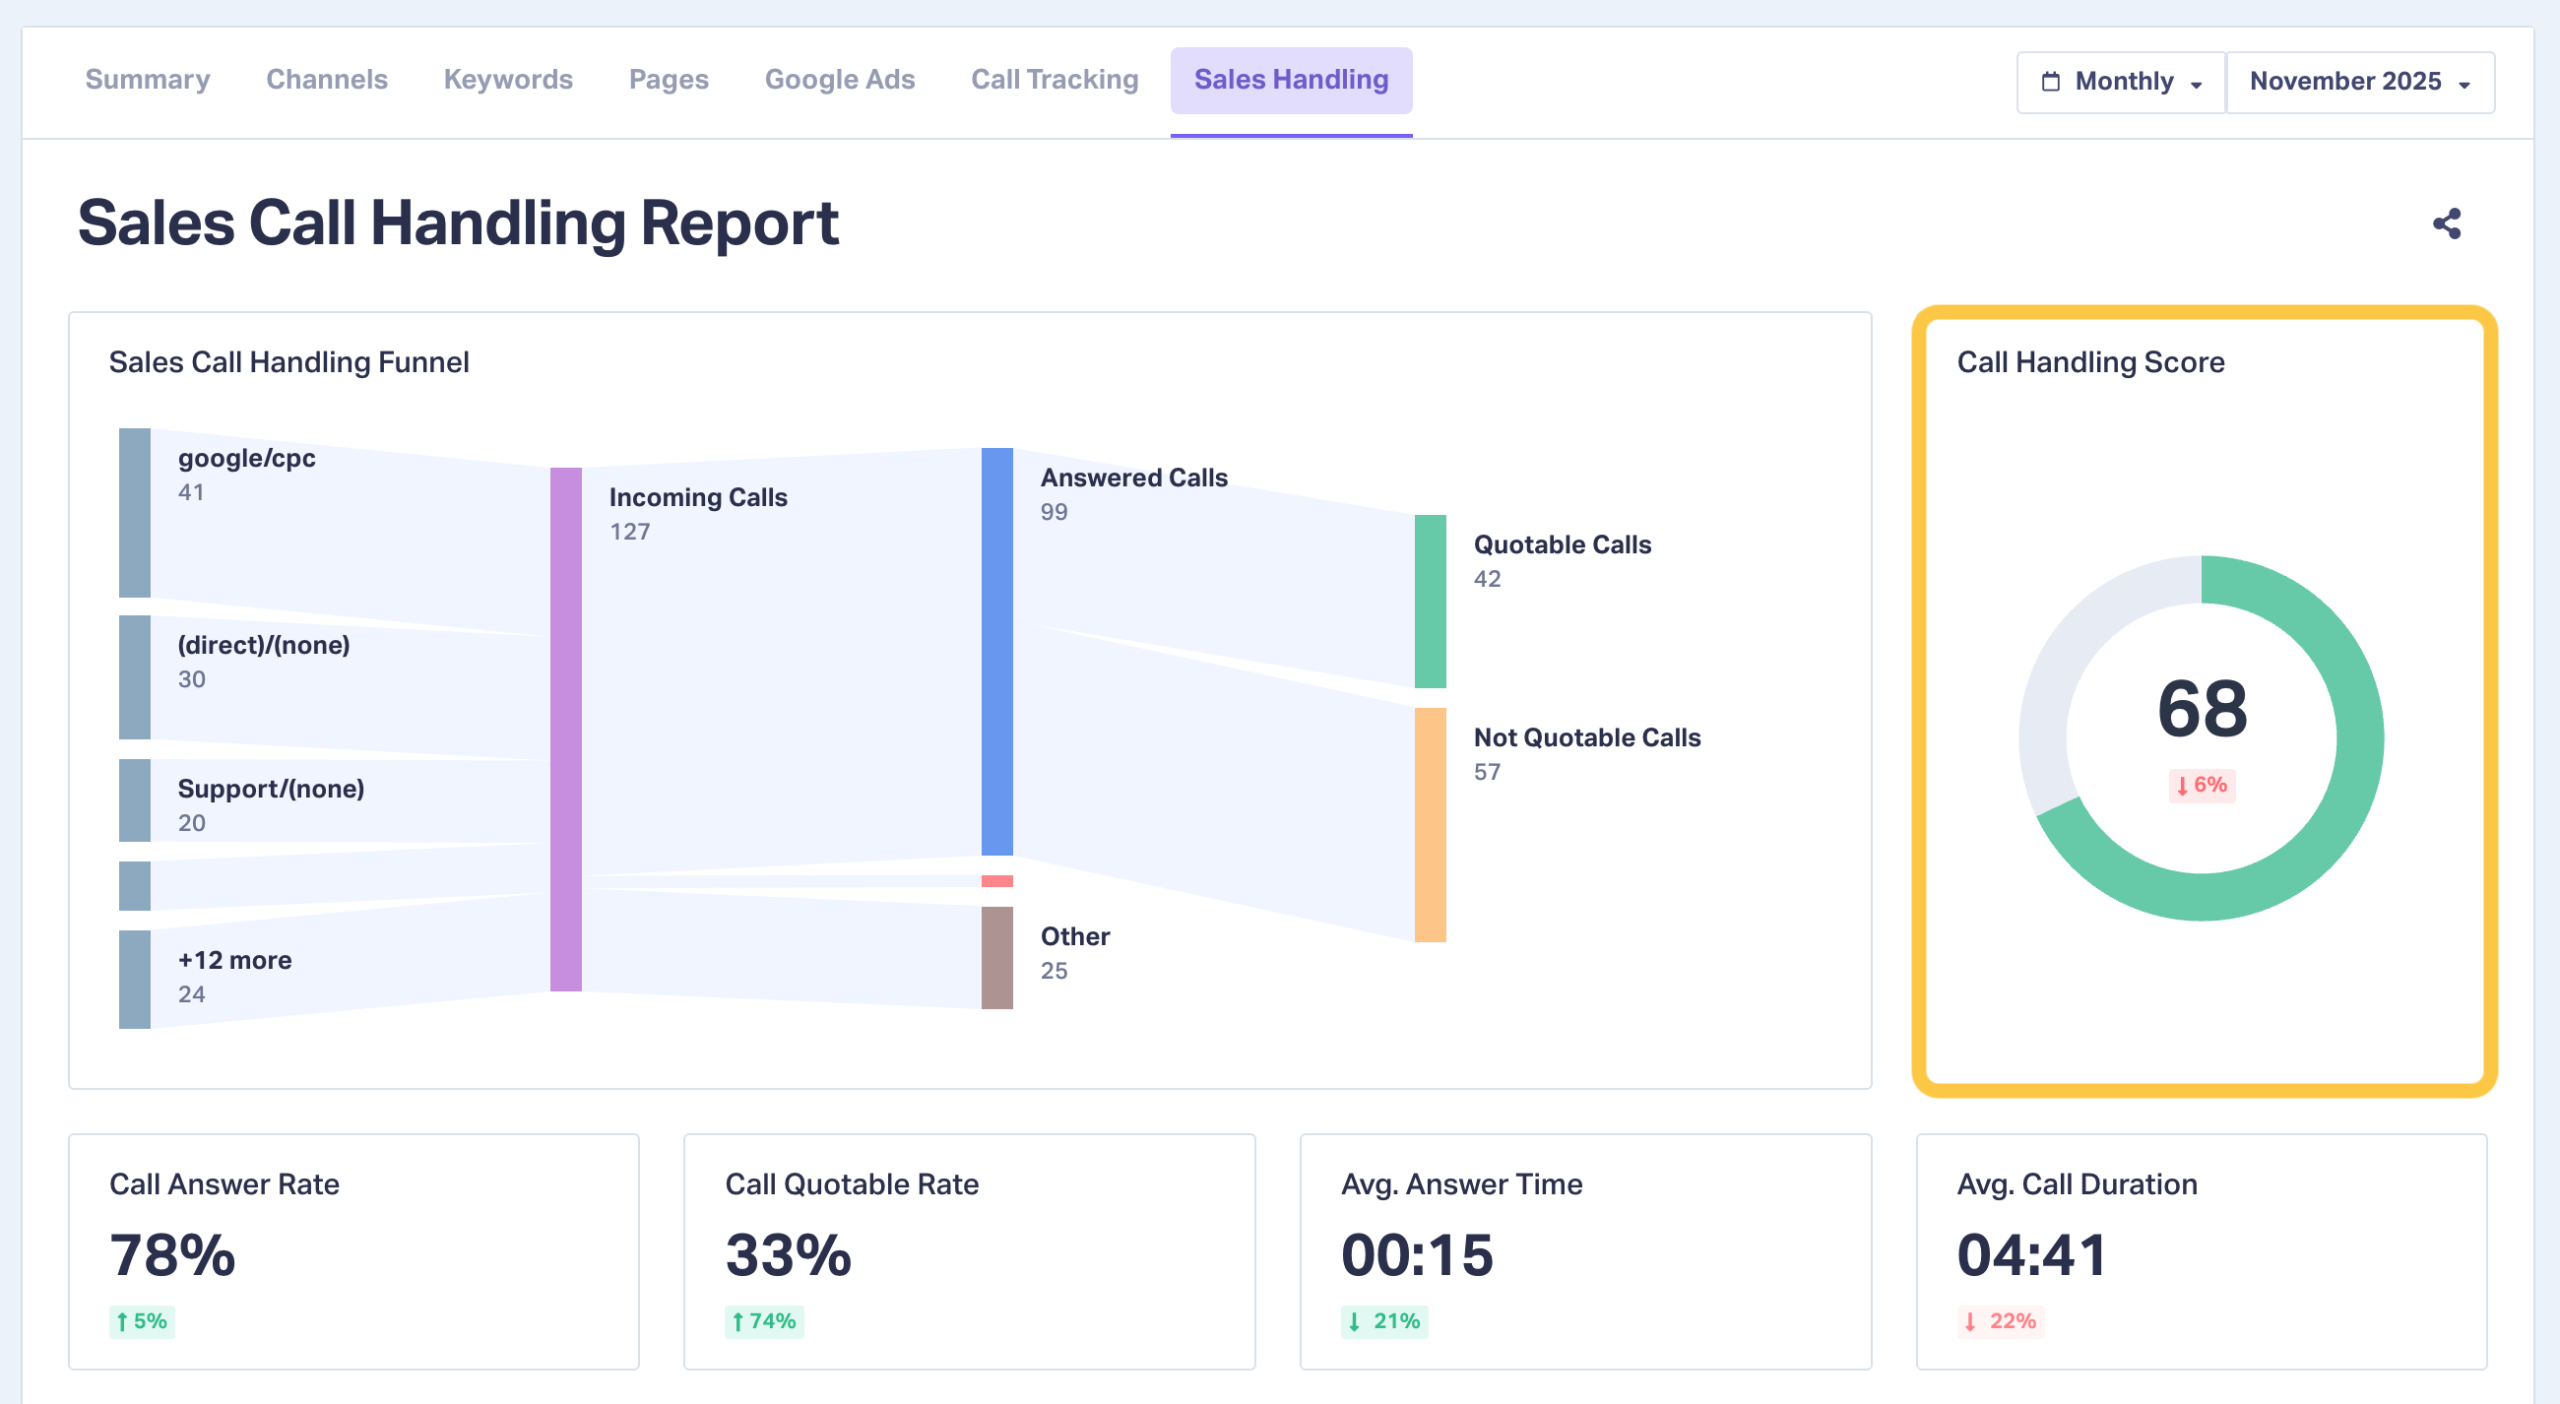Image resolution: width=2560 pixels, height=1404 pixels.
Task: Select the Pages tab
Action: point(668,80)
